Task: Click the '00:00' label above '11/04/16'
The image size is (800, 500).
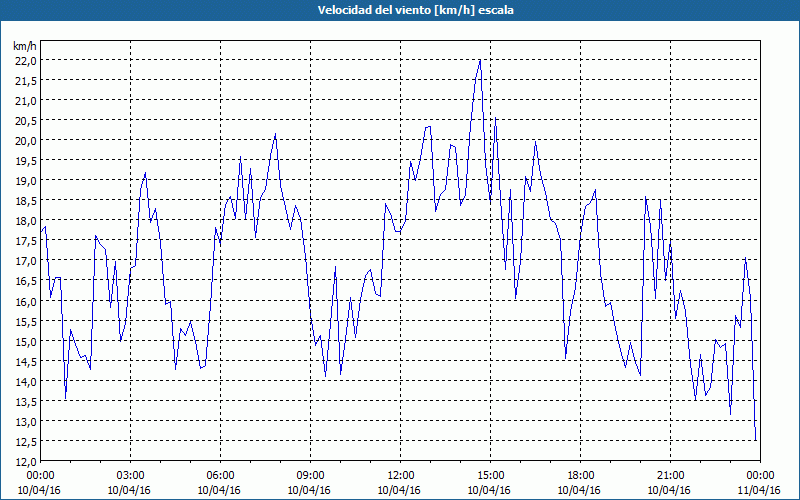Action: coord(760,475)
